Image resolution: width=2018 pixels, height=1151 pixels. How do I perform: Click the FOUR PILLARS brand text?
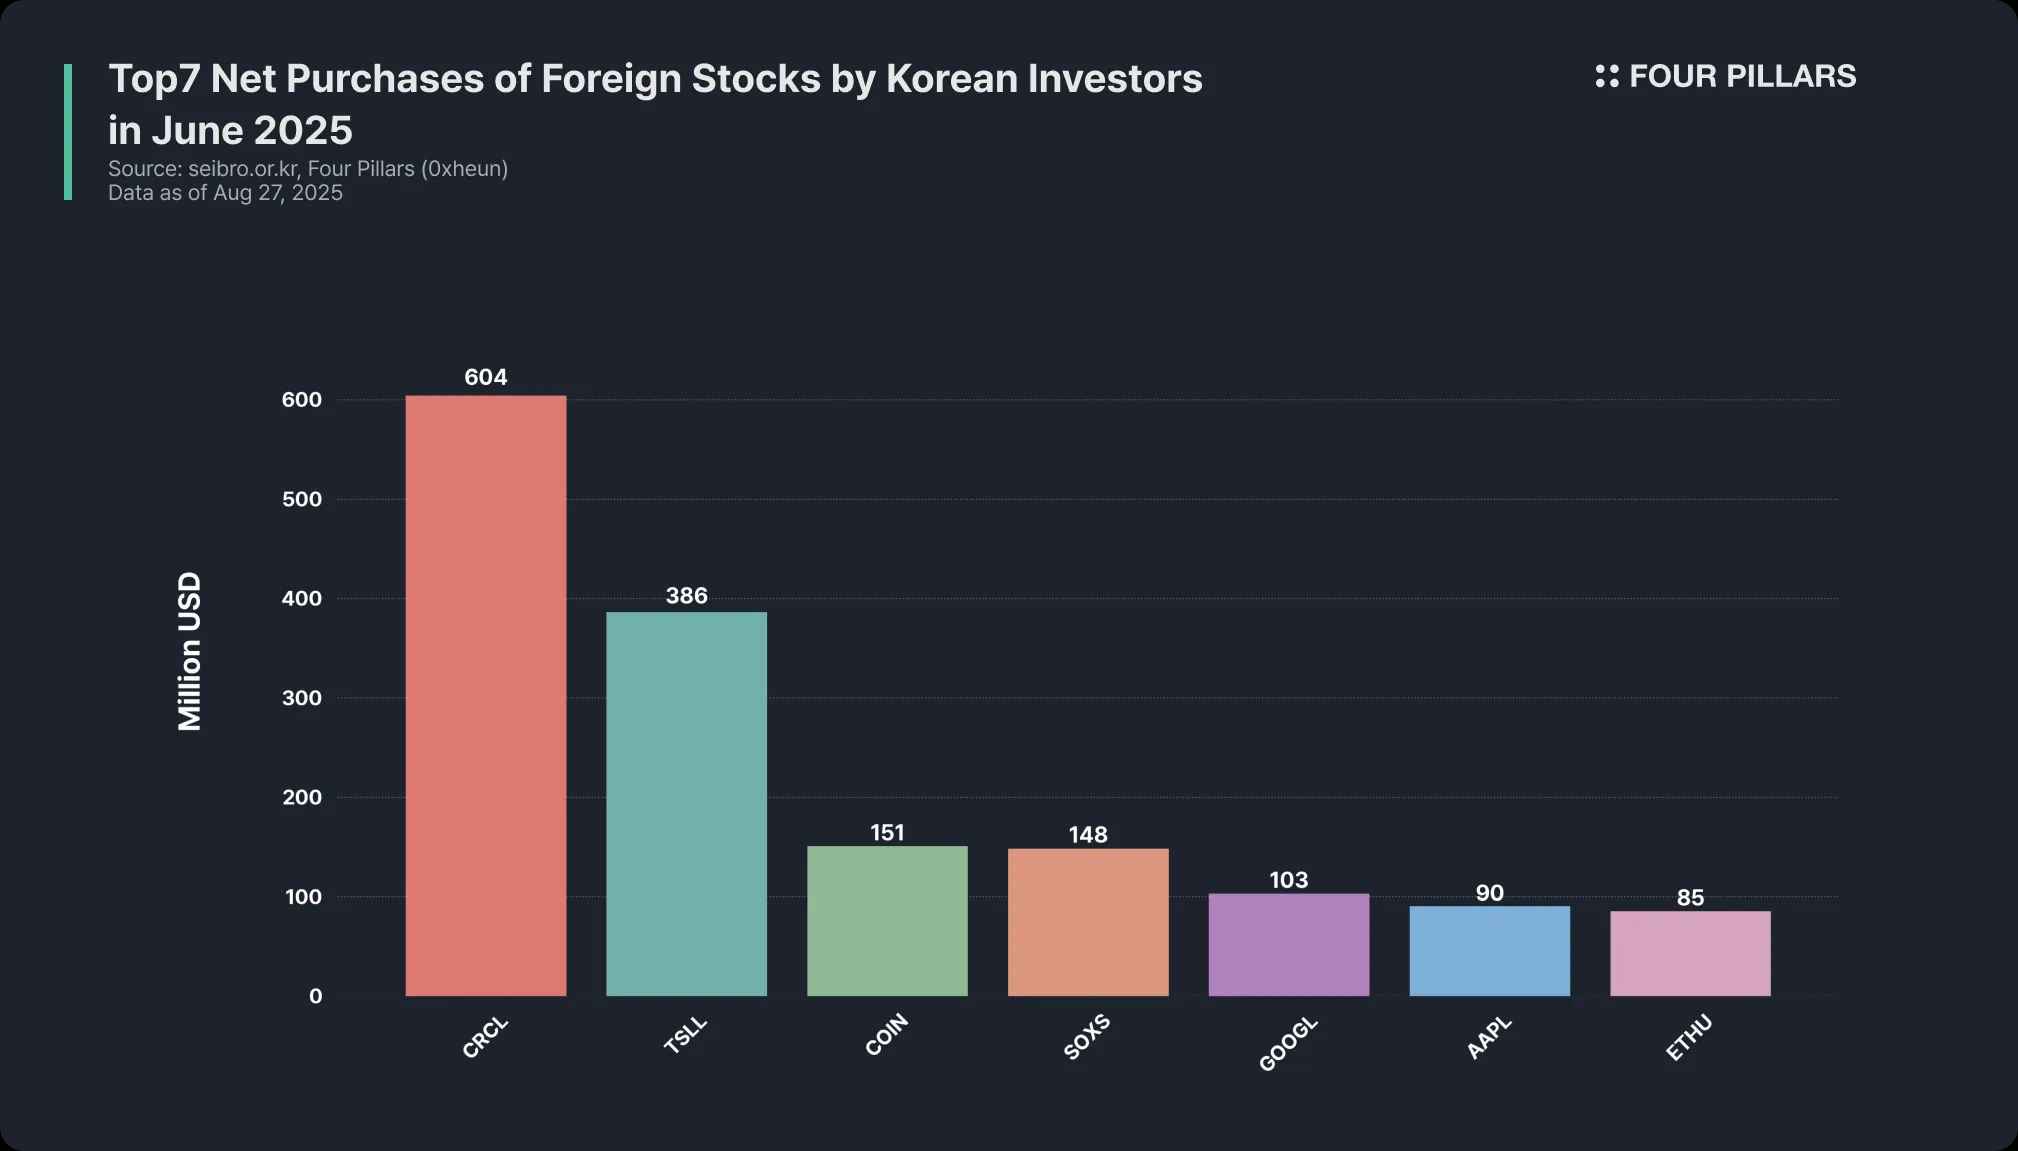(x=1742, y=76)
